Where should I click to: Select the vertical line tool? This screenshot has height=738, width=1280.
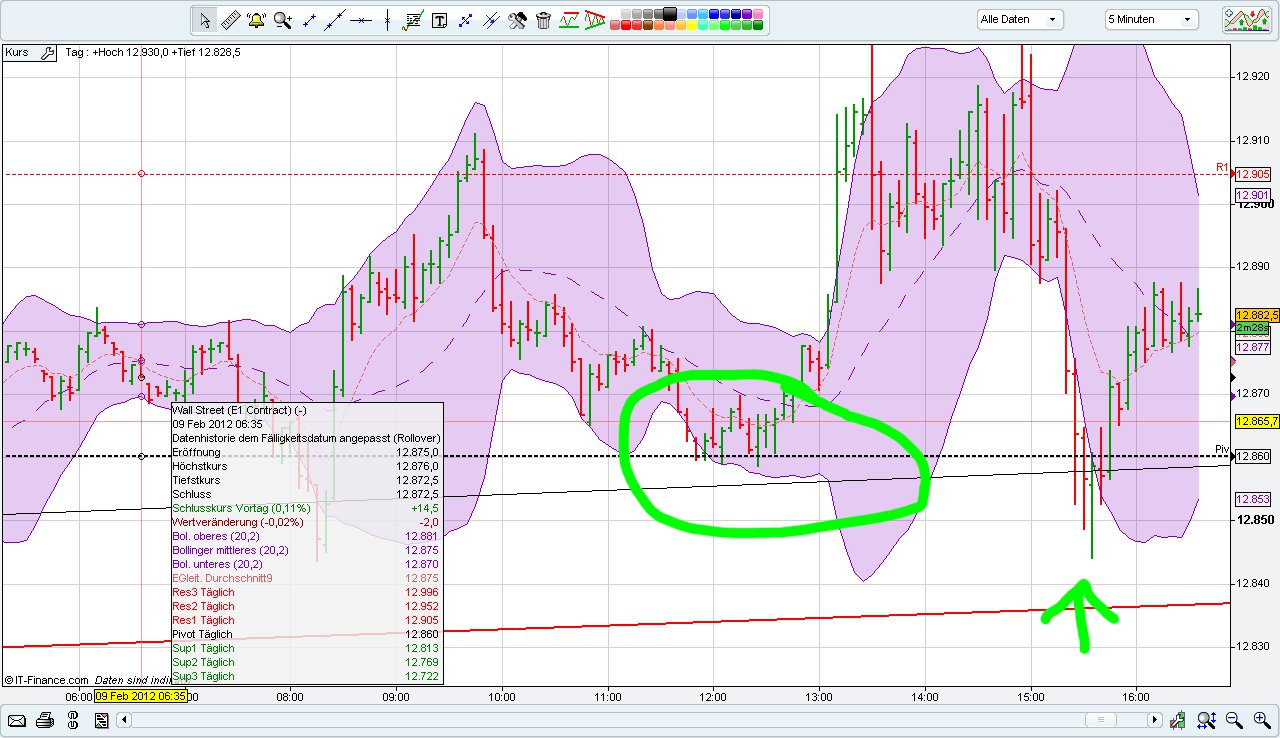pos(387,19)
